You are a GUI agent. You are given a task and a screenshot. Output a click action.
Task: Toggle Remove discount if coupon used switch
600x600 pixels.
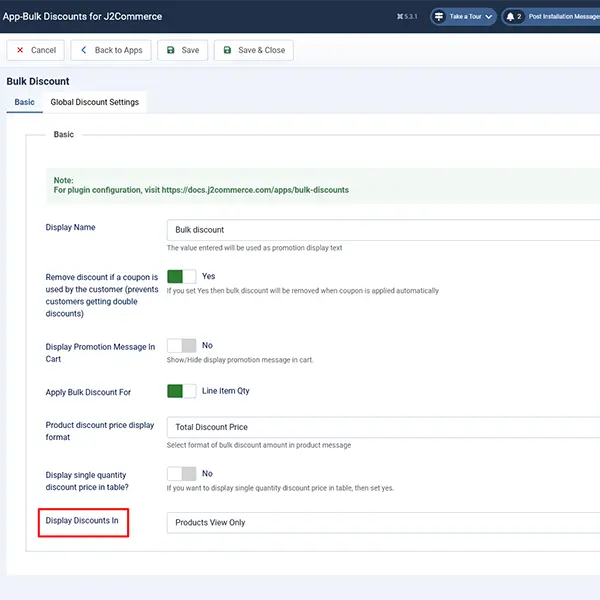[181, 276]
